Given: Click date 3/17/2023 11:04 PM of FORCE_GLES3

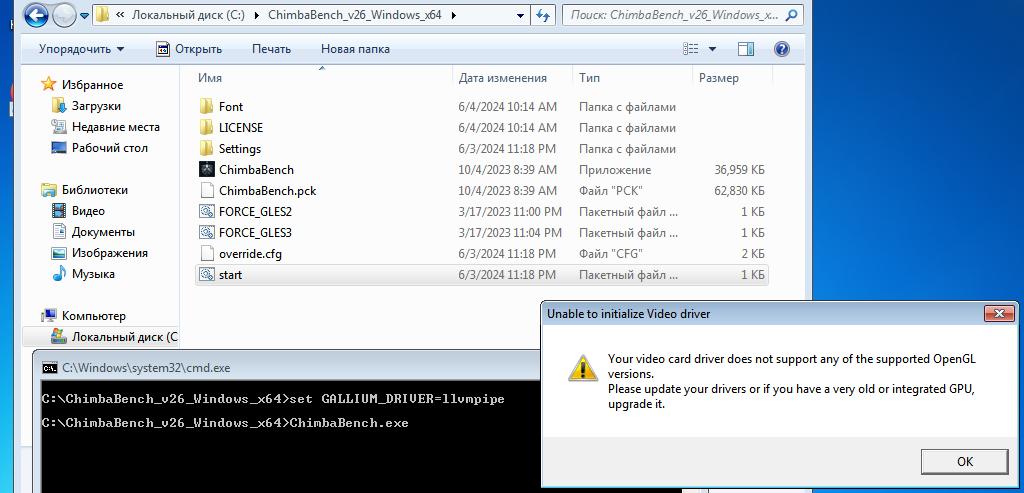Looking at the screenshot, I should point(509,232).
